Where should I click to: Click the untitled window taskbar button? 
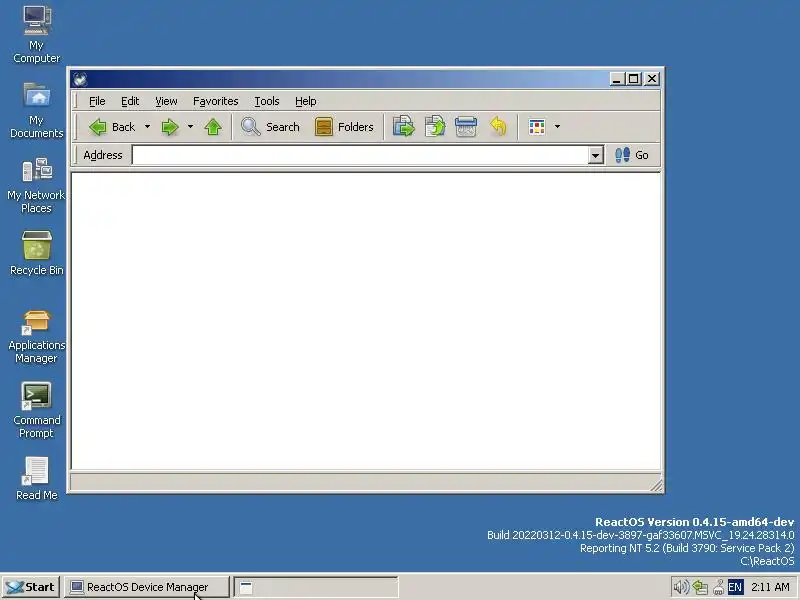tap(316, 587)
